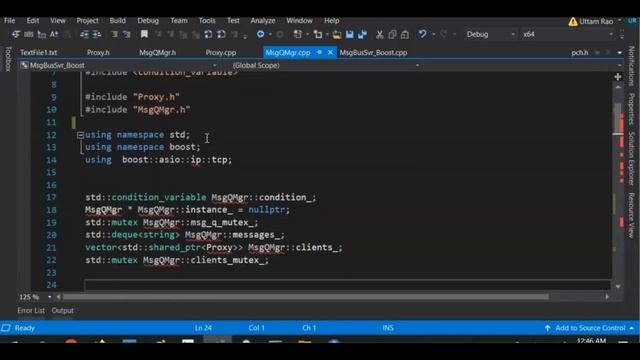Click the Uncomment Selected Lines icon
The width and height of the screenshot is (640, 360).
127,35
